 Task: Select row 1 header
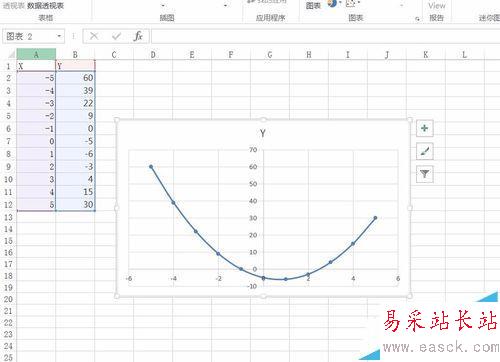click(x=8, y=66)
